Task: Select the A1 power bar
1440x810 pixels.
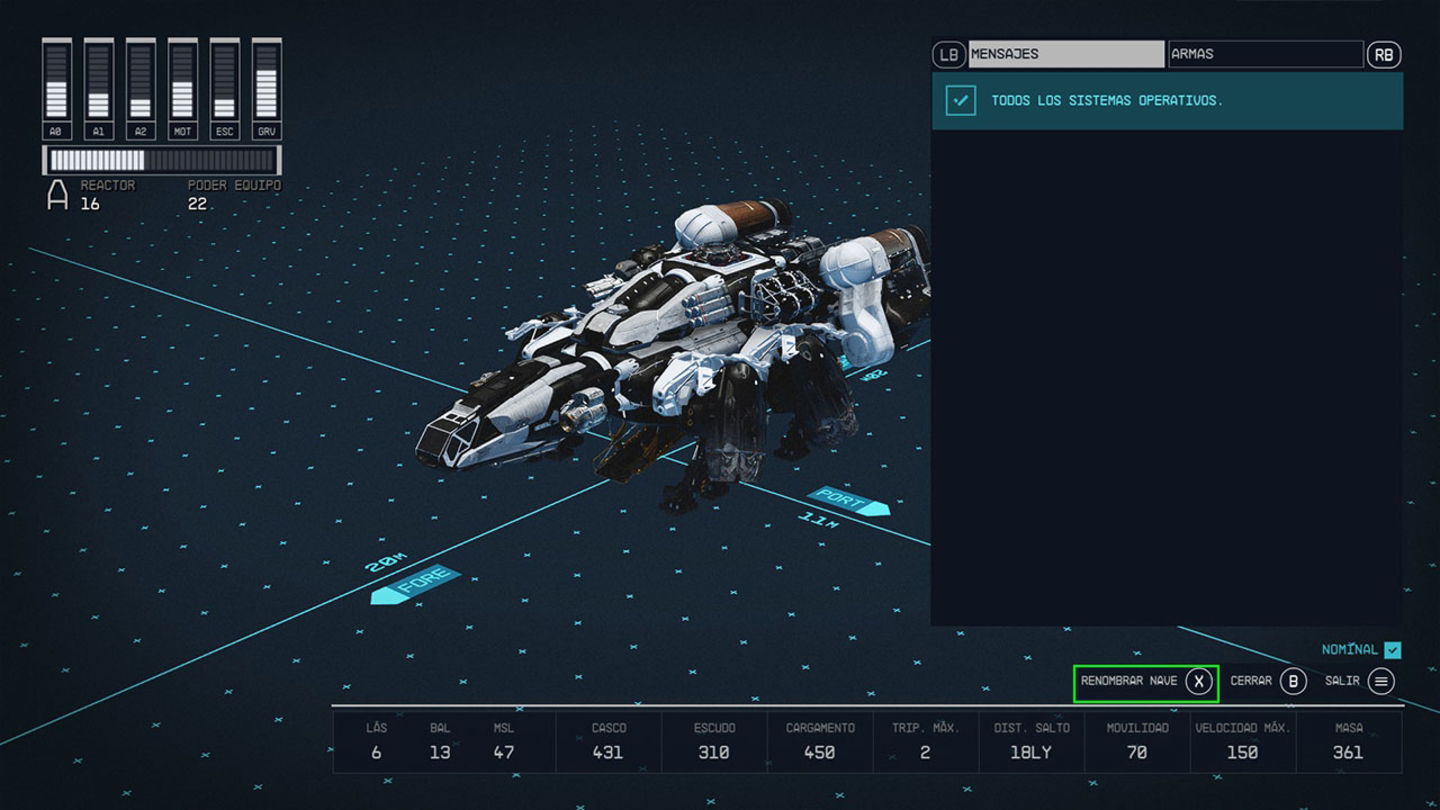Action: point(99,89)
